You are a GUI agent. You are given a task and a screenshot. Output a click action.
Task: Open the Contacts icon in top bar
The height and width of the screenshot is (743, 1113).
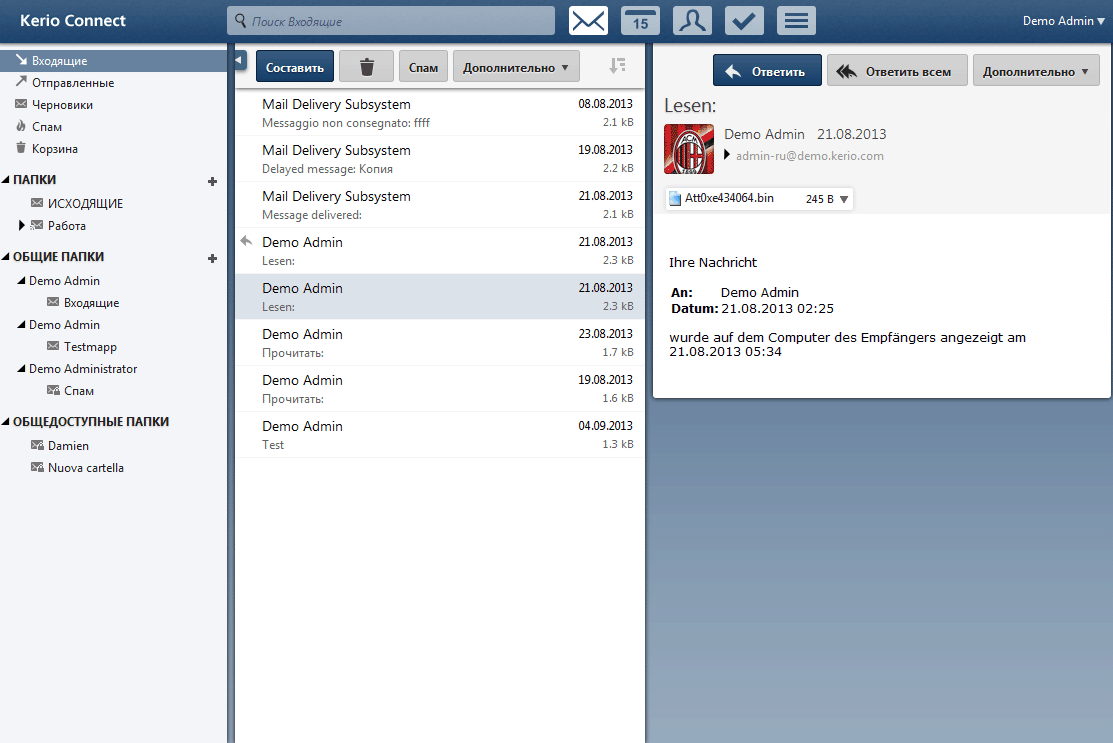click(692, 20)
